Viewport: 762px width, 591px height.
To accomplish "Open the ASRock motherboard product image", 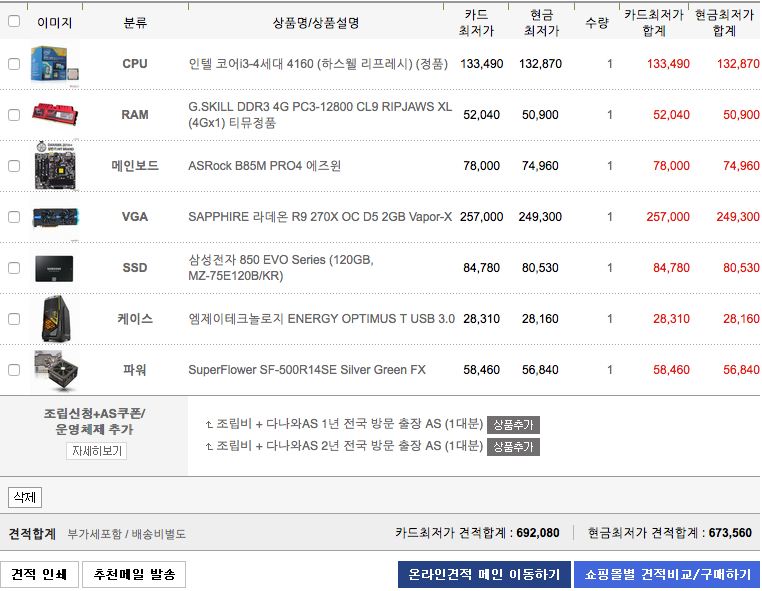I will (x=54, y=166).
